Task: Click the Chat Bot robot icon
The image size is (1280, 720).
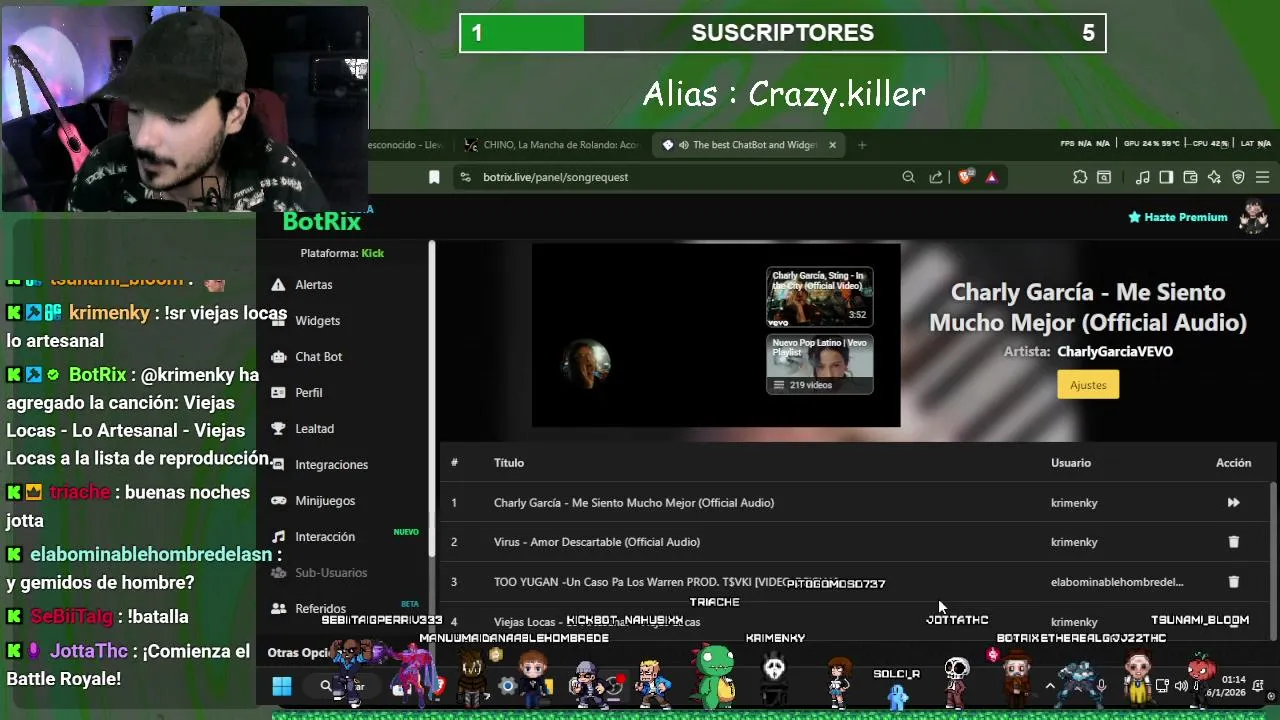Action: click(278, 357)
